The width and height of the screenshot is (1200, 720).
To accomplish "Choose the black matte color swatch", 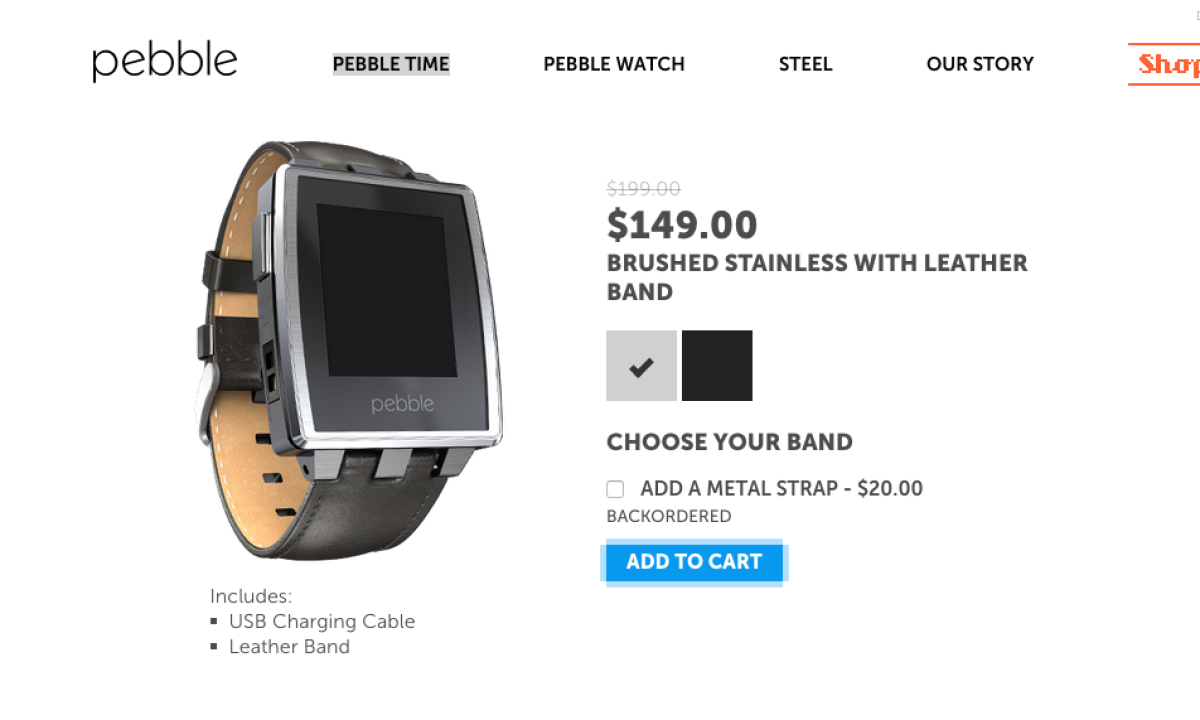I will 717,365.
